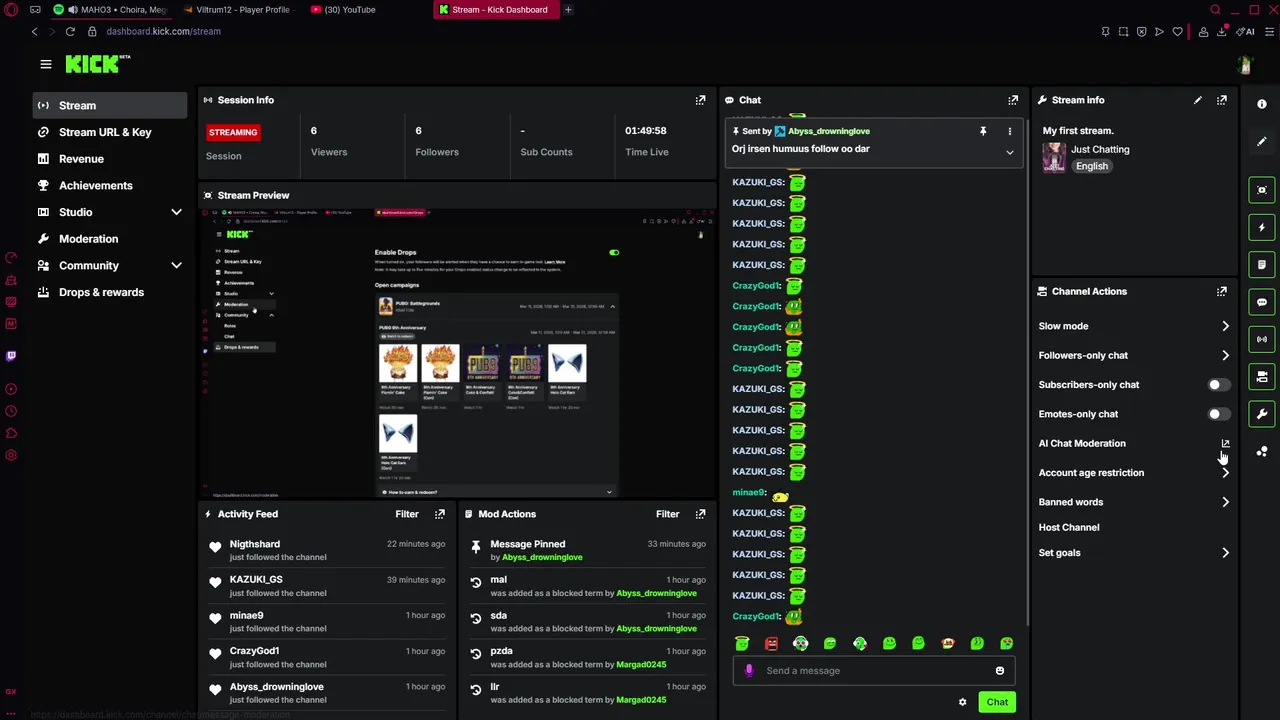
Task: Expand the Studio sidebar section
Action: tap(176, 212)
